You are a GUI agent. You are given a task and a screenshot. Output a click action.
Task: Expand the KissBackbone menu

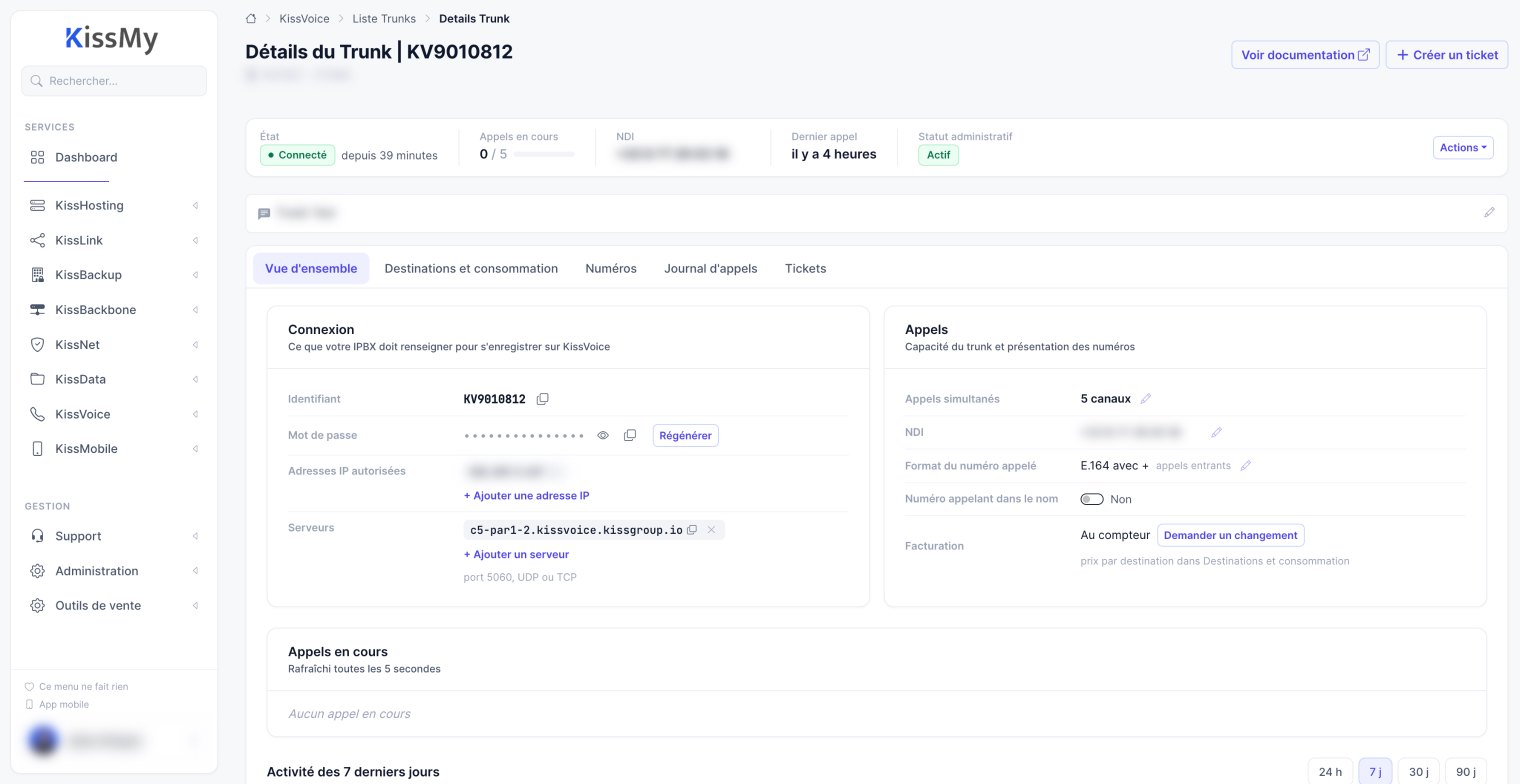[x=195, y=310]
